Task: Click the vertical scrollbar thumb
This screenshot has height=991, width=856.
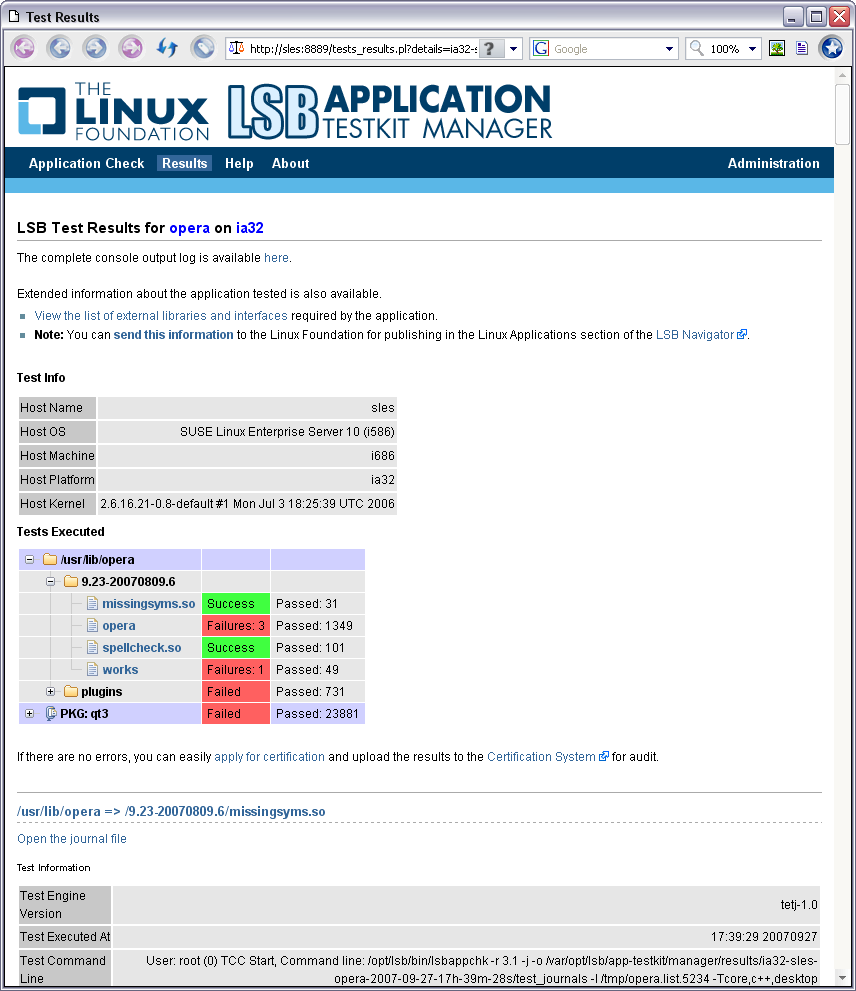Action: tap(841, 114)
